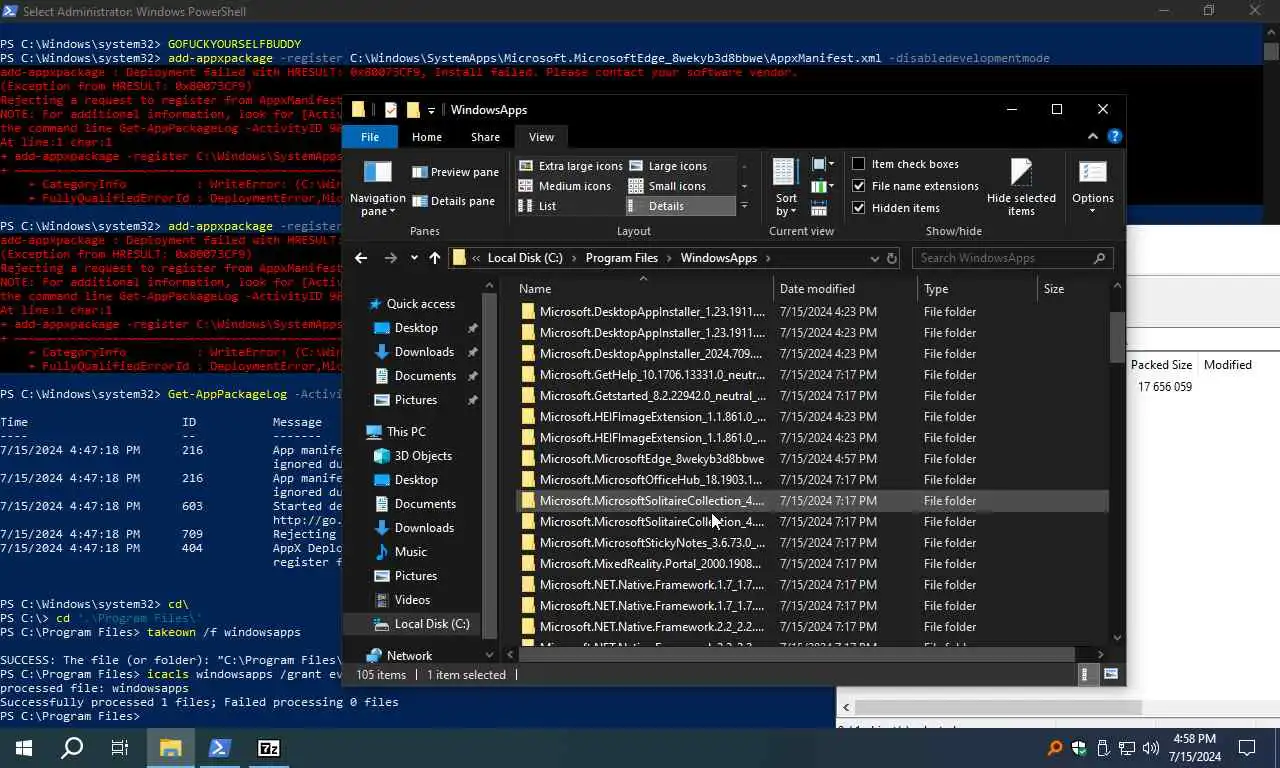Viewport: 1280px width, 768px height.
Task: Open 7-Zip from the taskbar
Action: pyautogui.click(x=269, y=748)
